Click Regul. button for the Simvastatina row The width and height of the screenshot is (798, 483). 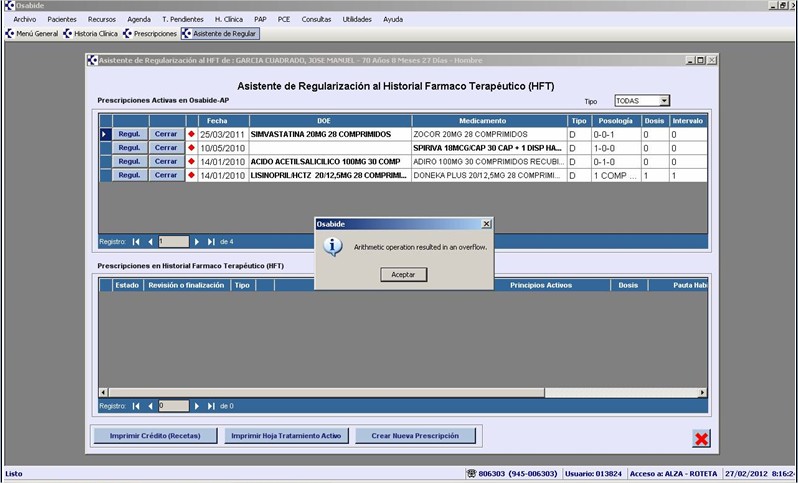click(130, 134)
